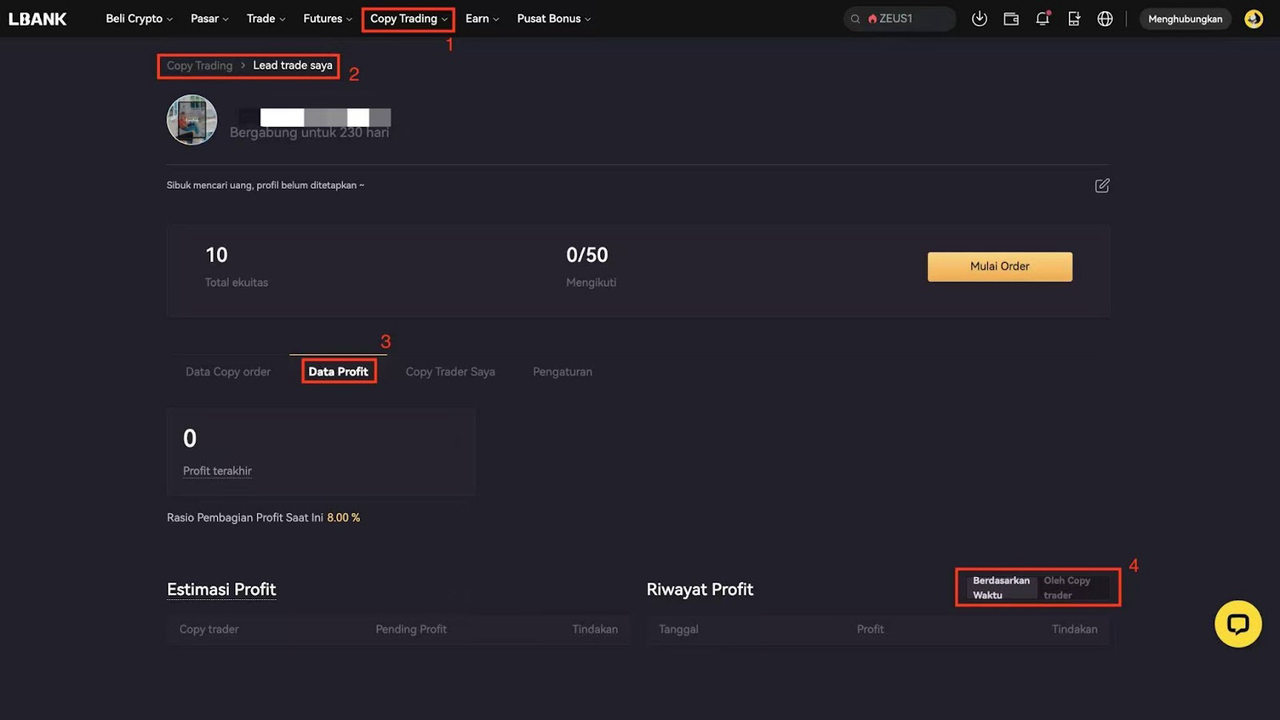Click the ZEUS1 search field

(898, 19)
